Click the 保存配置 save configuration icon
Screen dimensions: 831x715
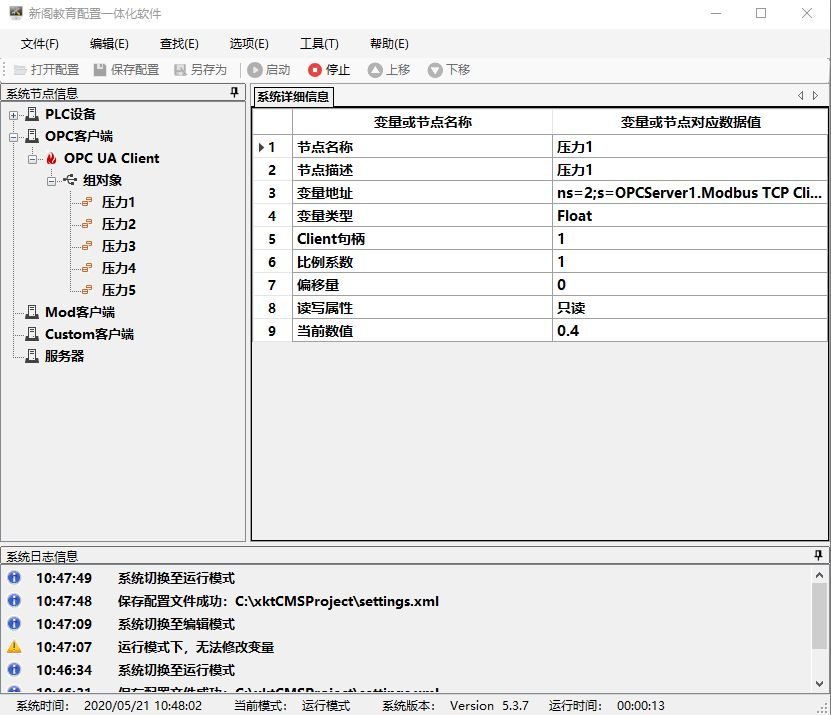[x=100, y=70]
